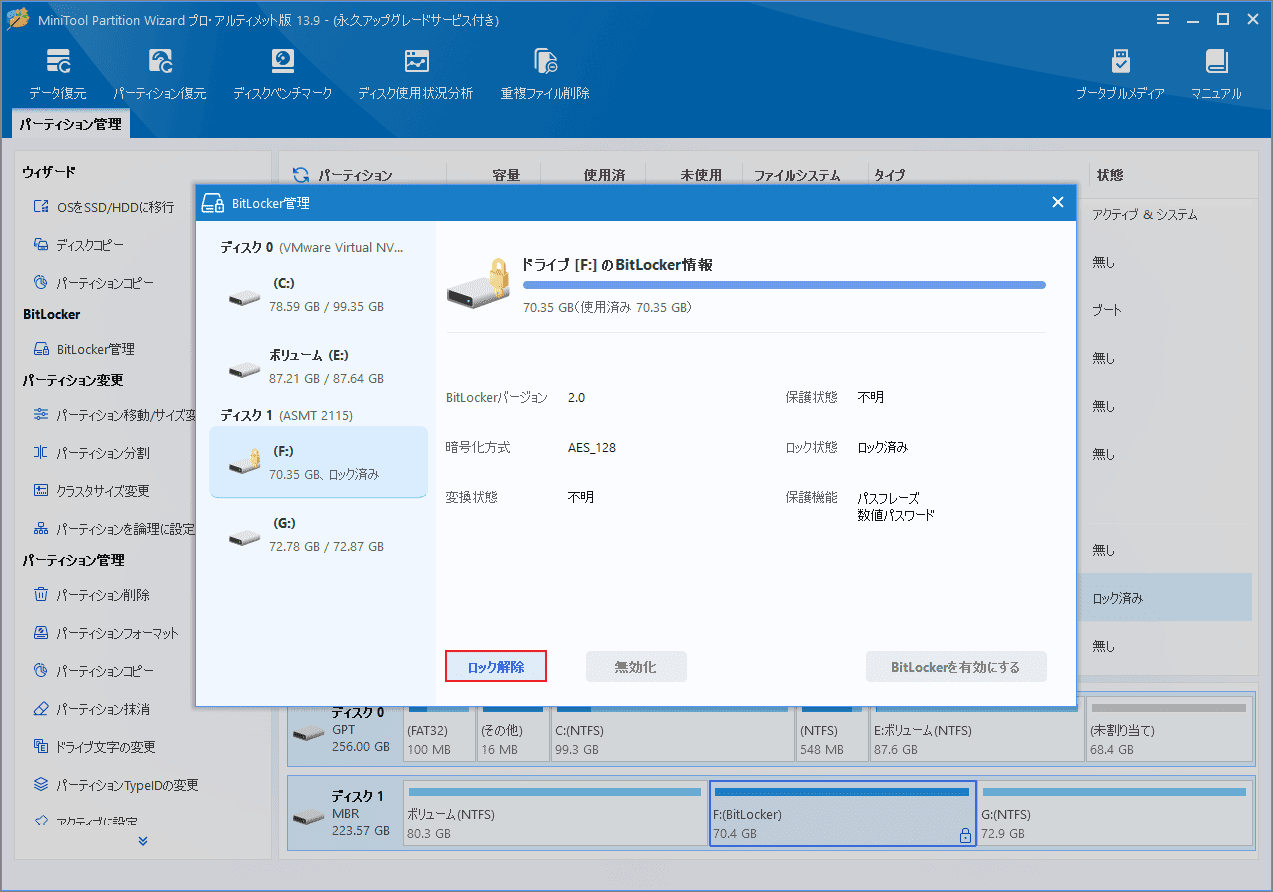Select the G:(NTFS) 72.9 GB partition block
Image resolution: width=1273 pixels, height=892 pixels.
[x=1114, y=814]
